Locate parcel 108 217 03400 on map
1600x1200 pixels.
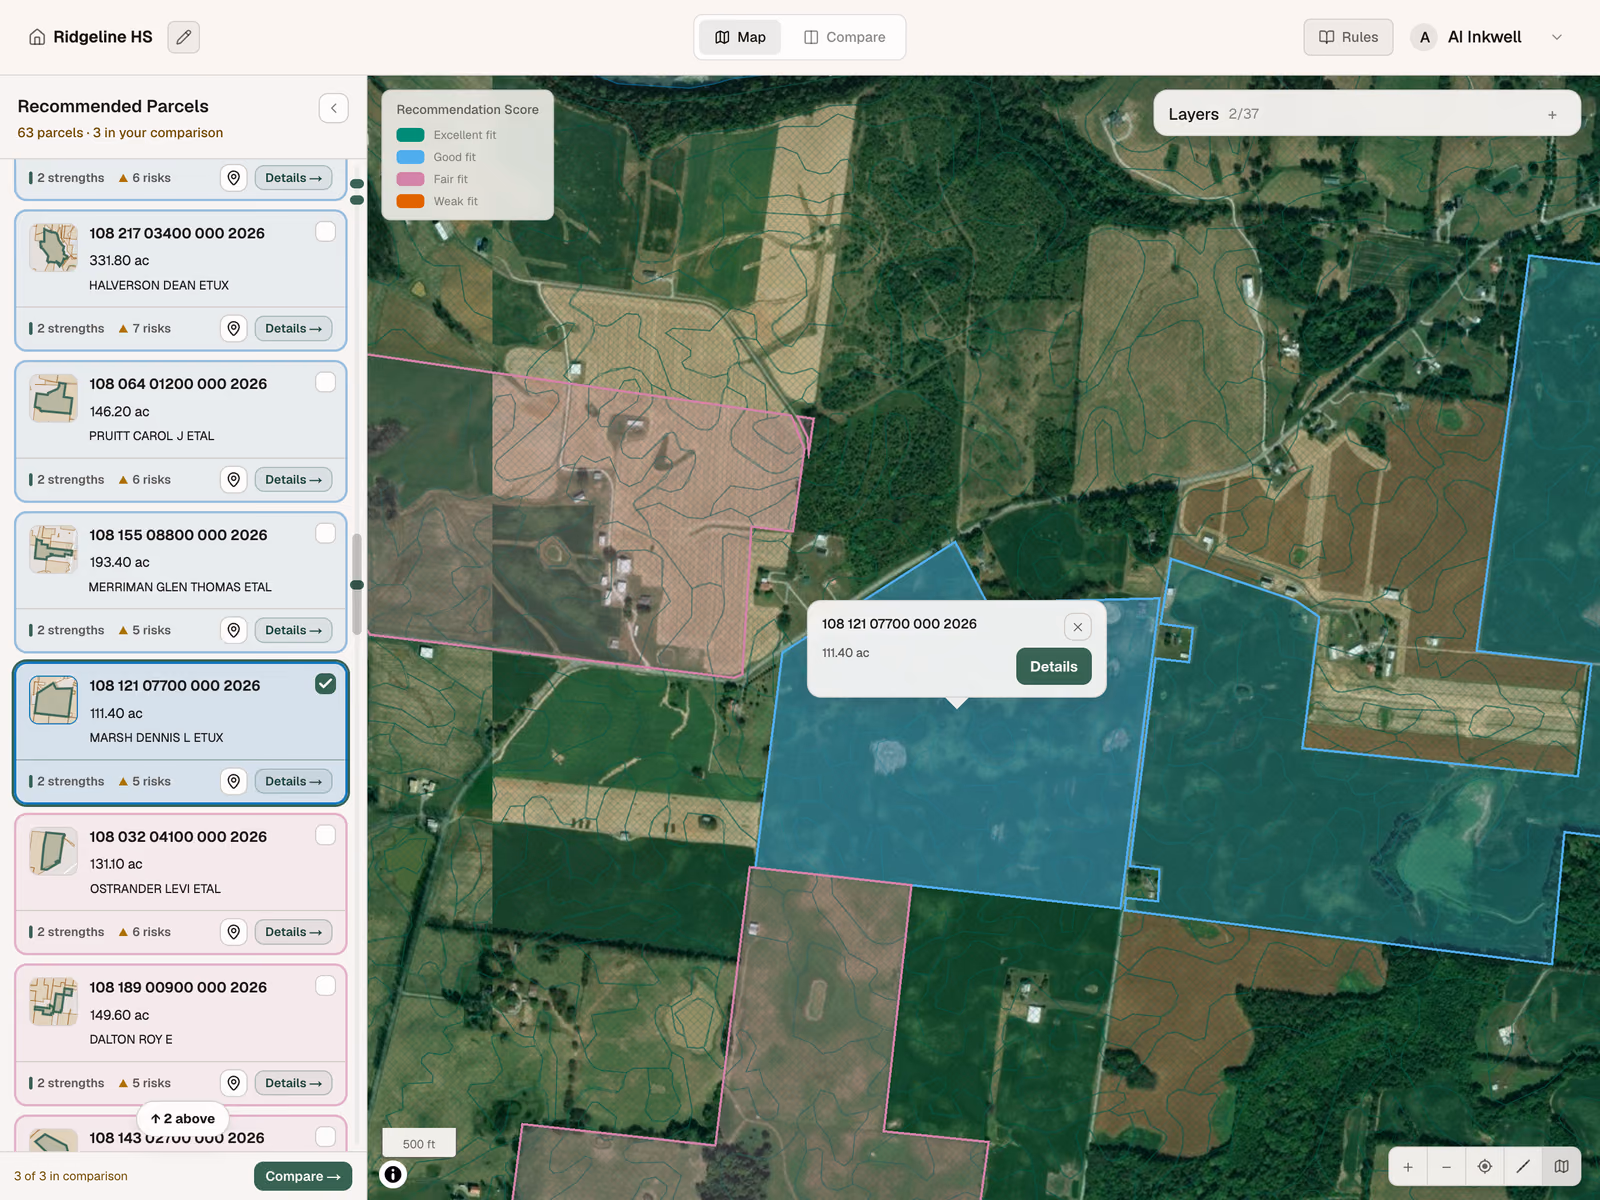233,329
